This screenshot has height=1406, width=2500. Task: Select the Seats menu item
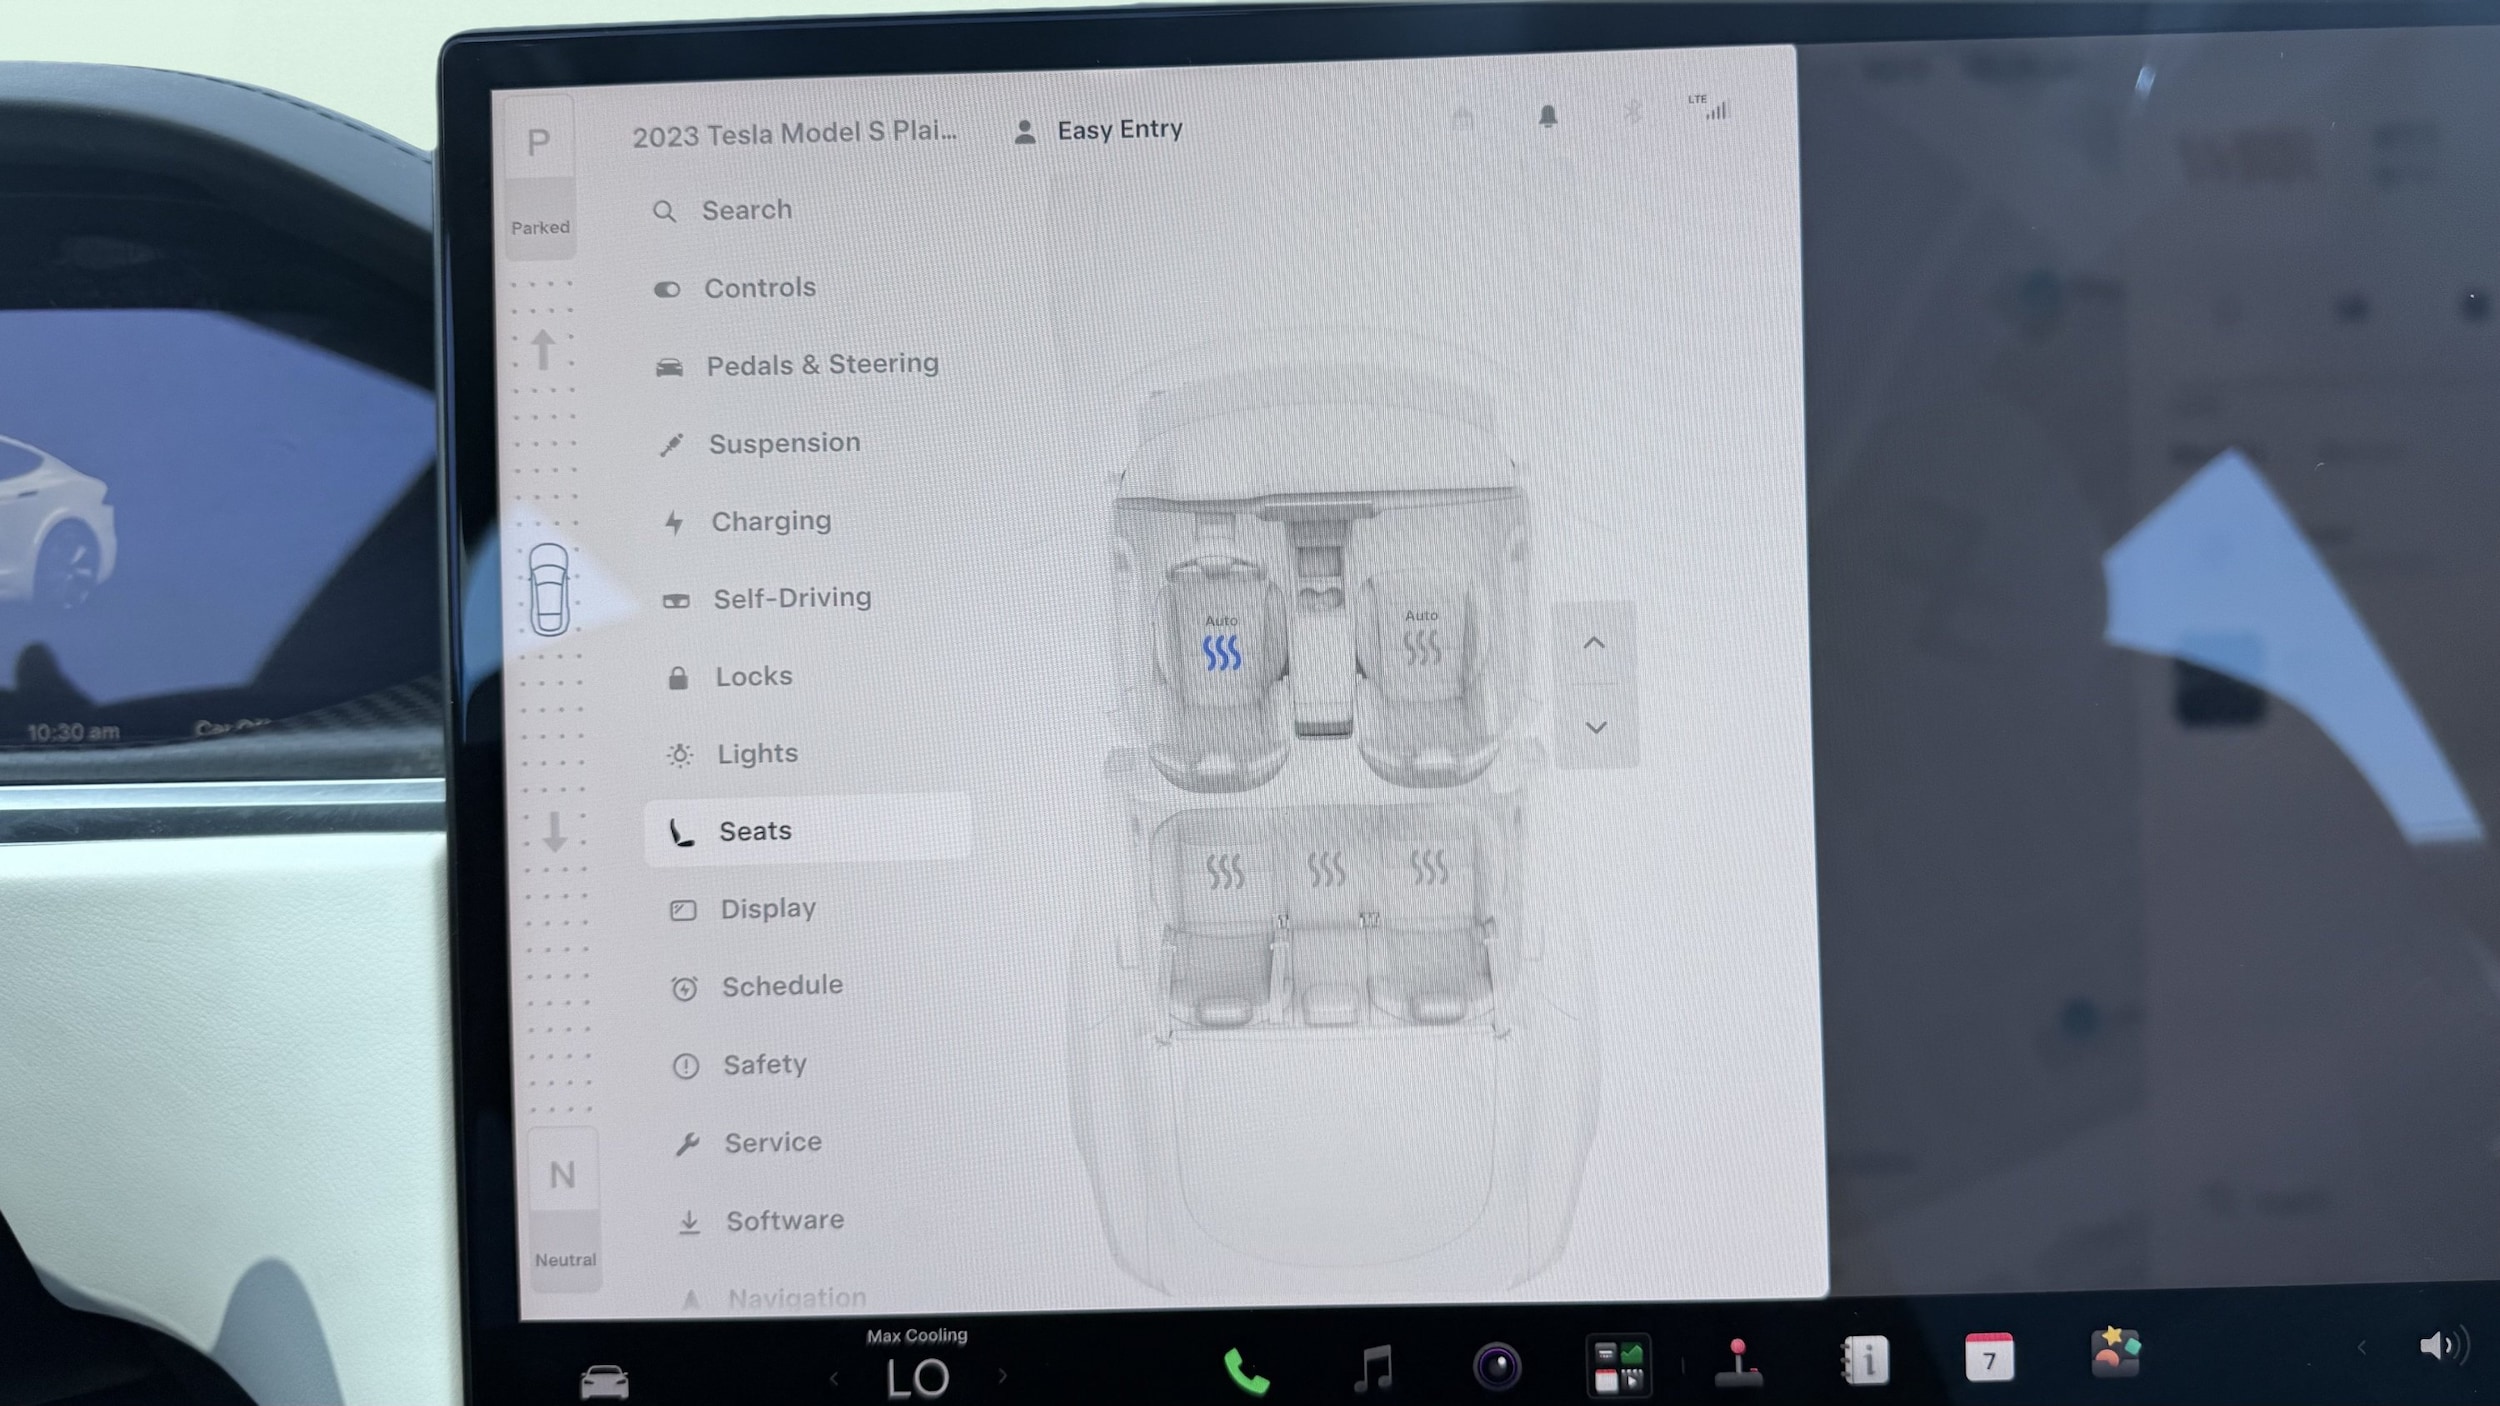tap(808, 830)
